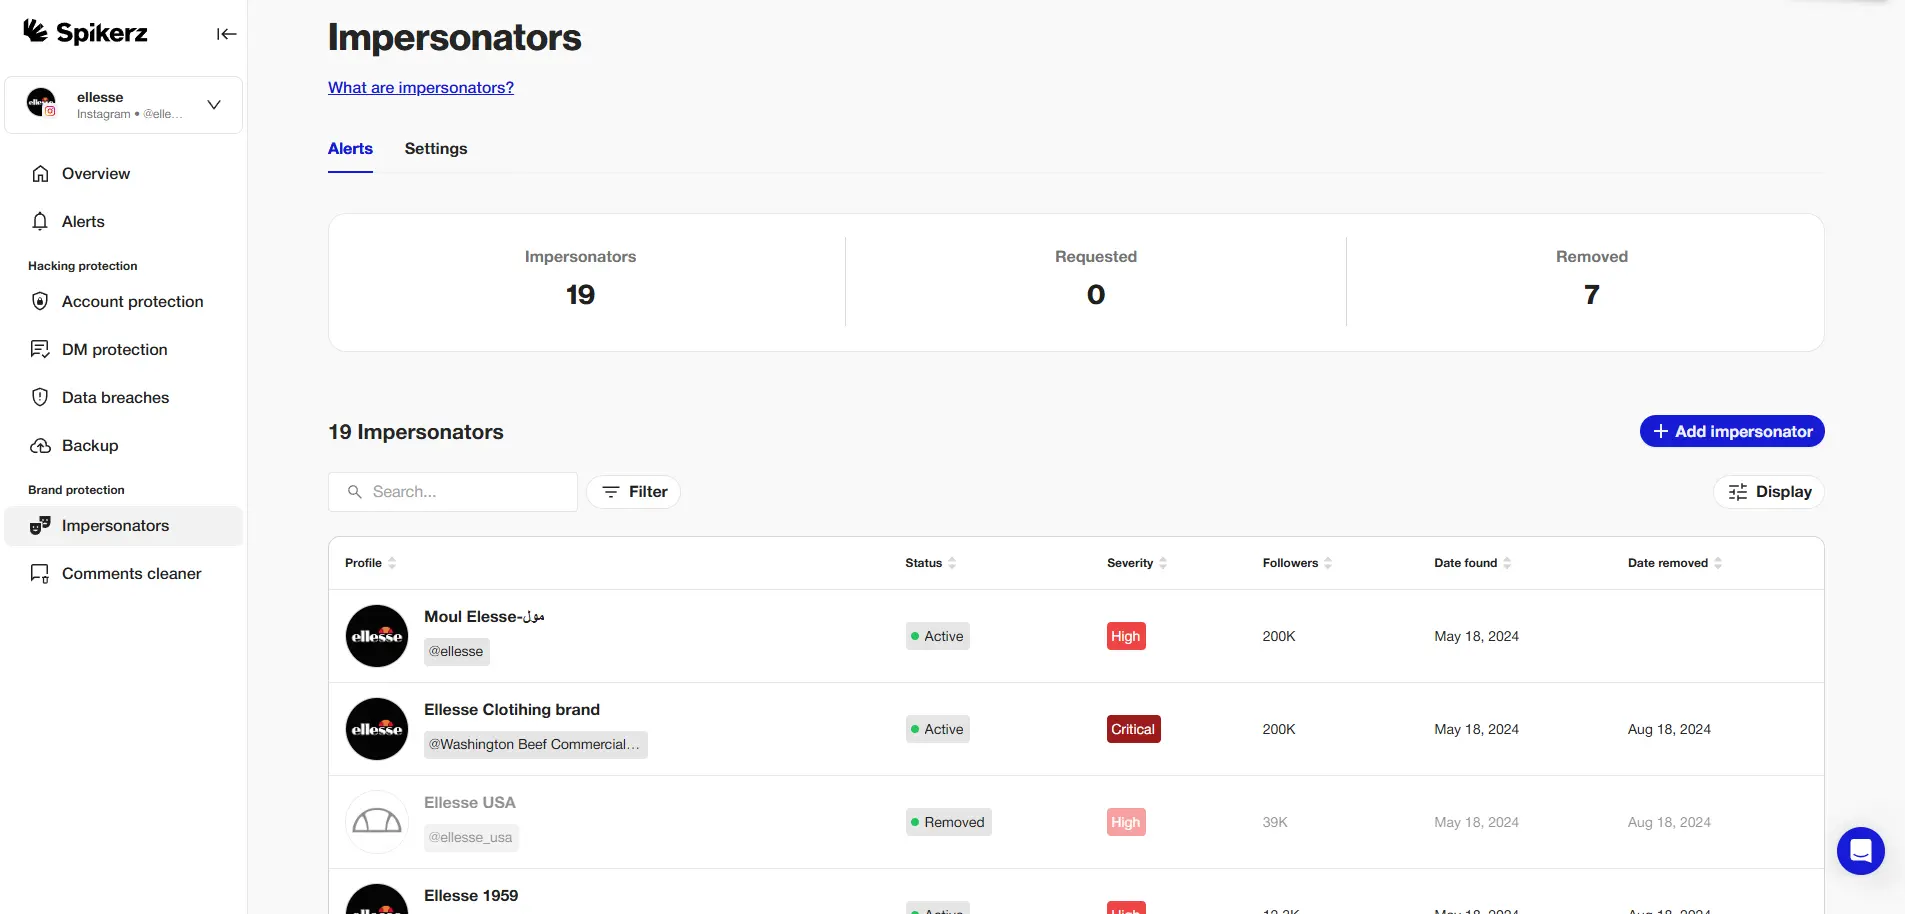Click the @ellesse handle tag
The width and height of the screenshot is (1905, 914).
click(x=457, y=652)
